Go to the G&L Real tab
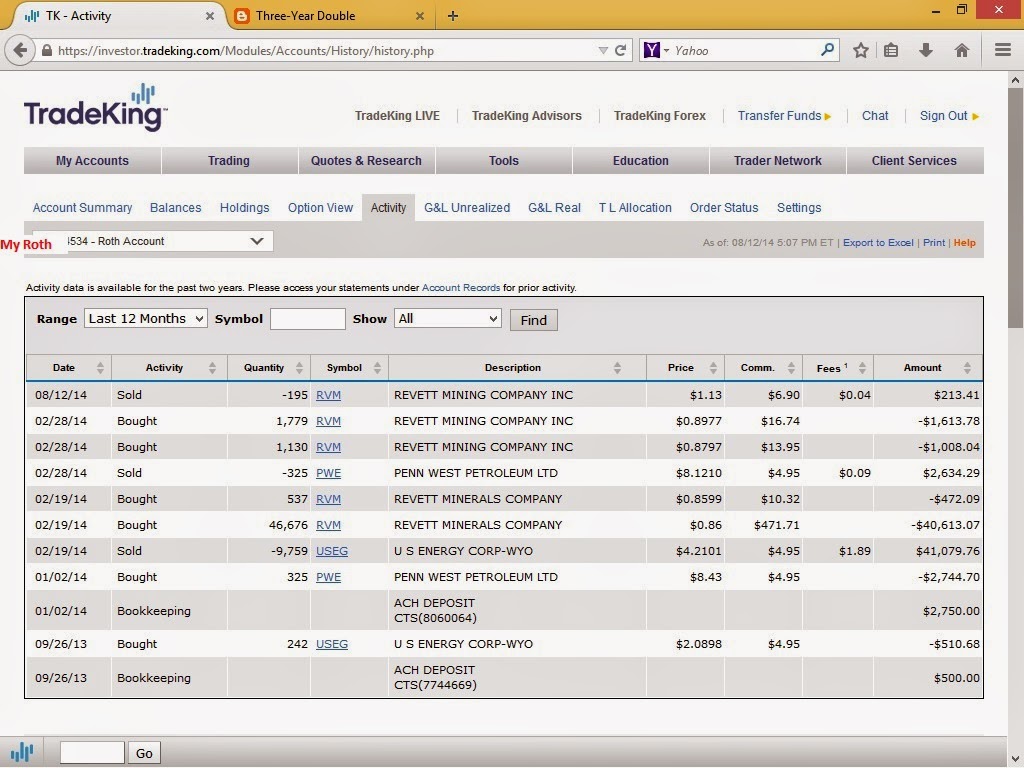This screenshot has height=768, width=1024. tap(554, 208)
